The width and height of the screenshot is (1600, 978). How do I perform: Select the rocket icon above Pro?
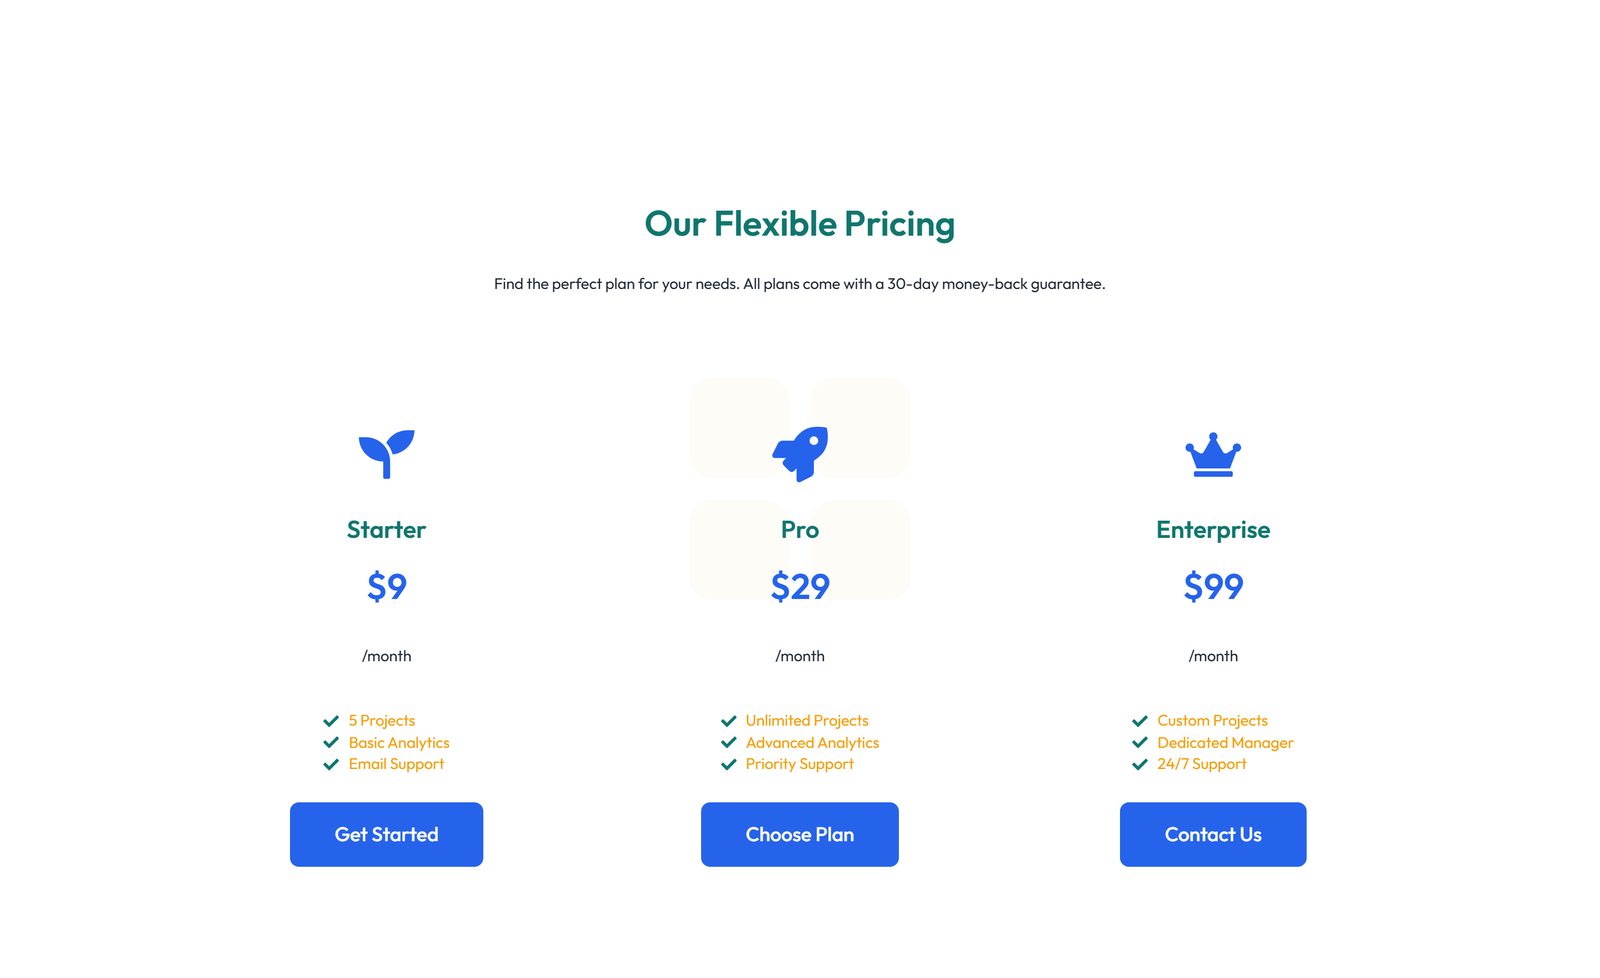799,452
